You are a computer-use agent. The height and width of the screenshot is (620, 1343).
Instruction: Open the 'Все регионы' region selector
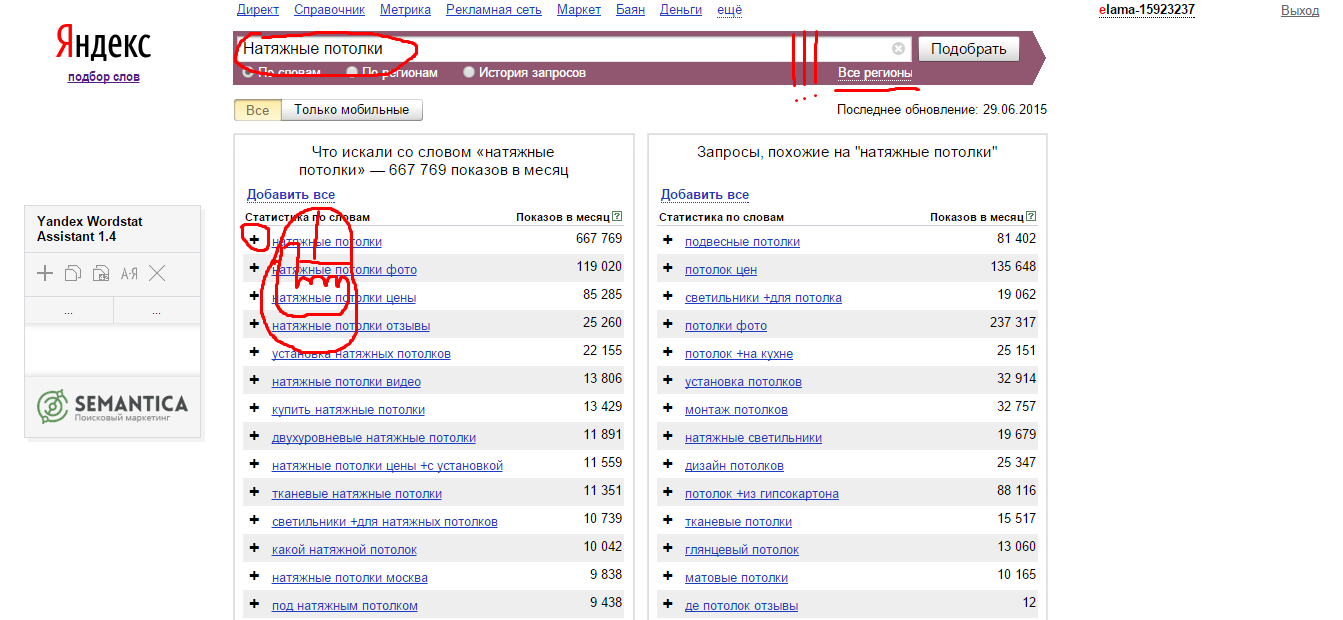coord(875,73)
